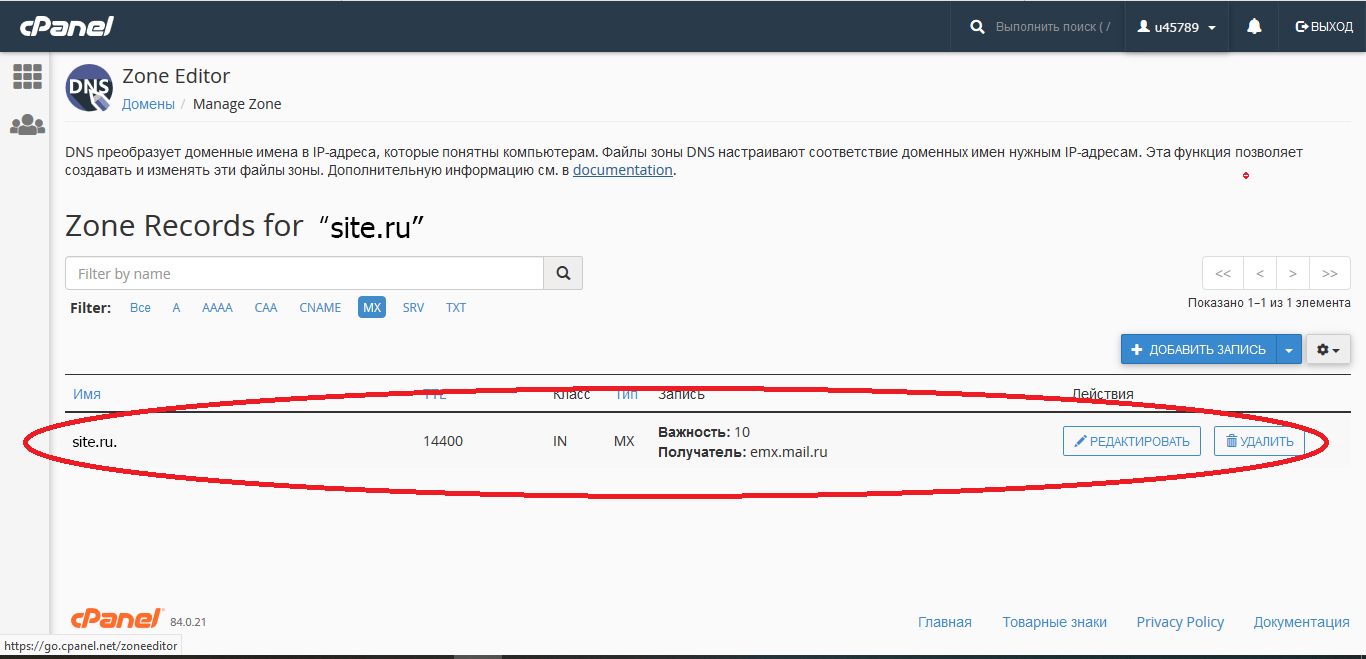Open Документация footer link

(x=1302, y=622)
